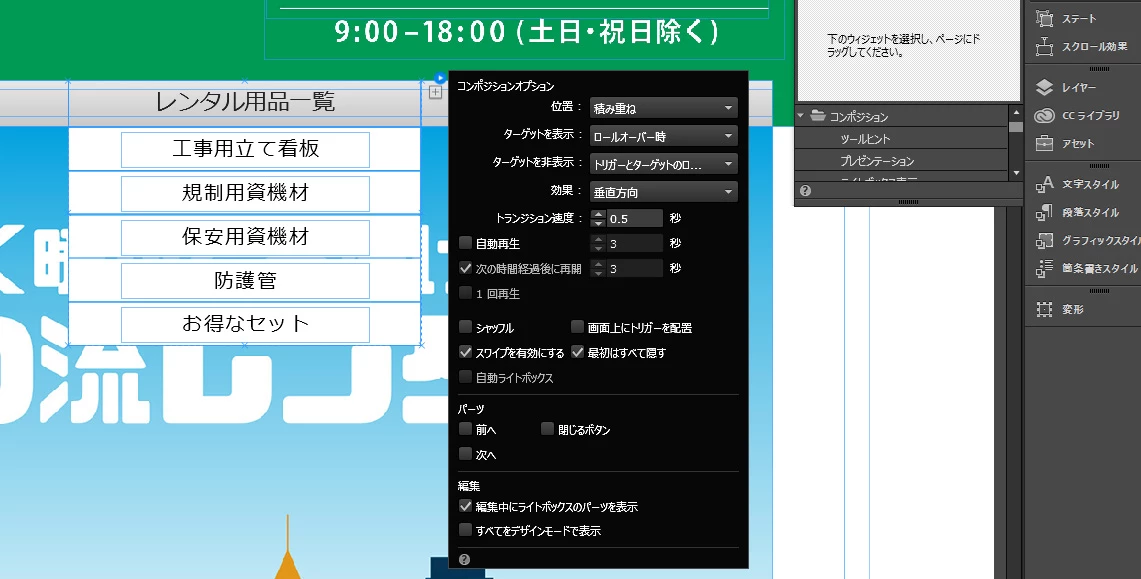This screenshot has width=1141, height=579.
Task: Open the 段落スタイル panel icon
Action: (1044, 212)
